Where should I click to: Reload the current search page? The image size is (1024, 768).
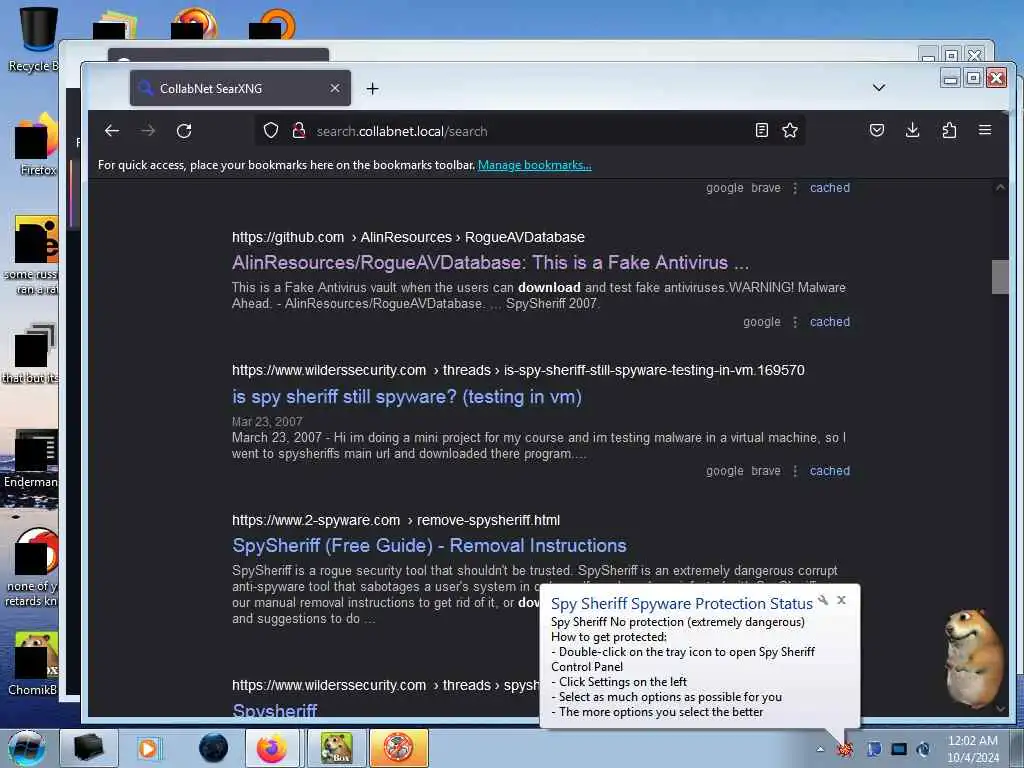click(x=184, y=131)
